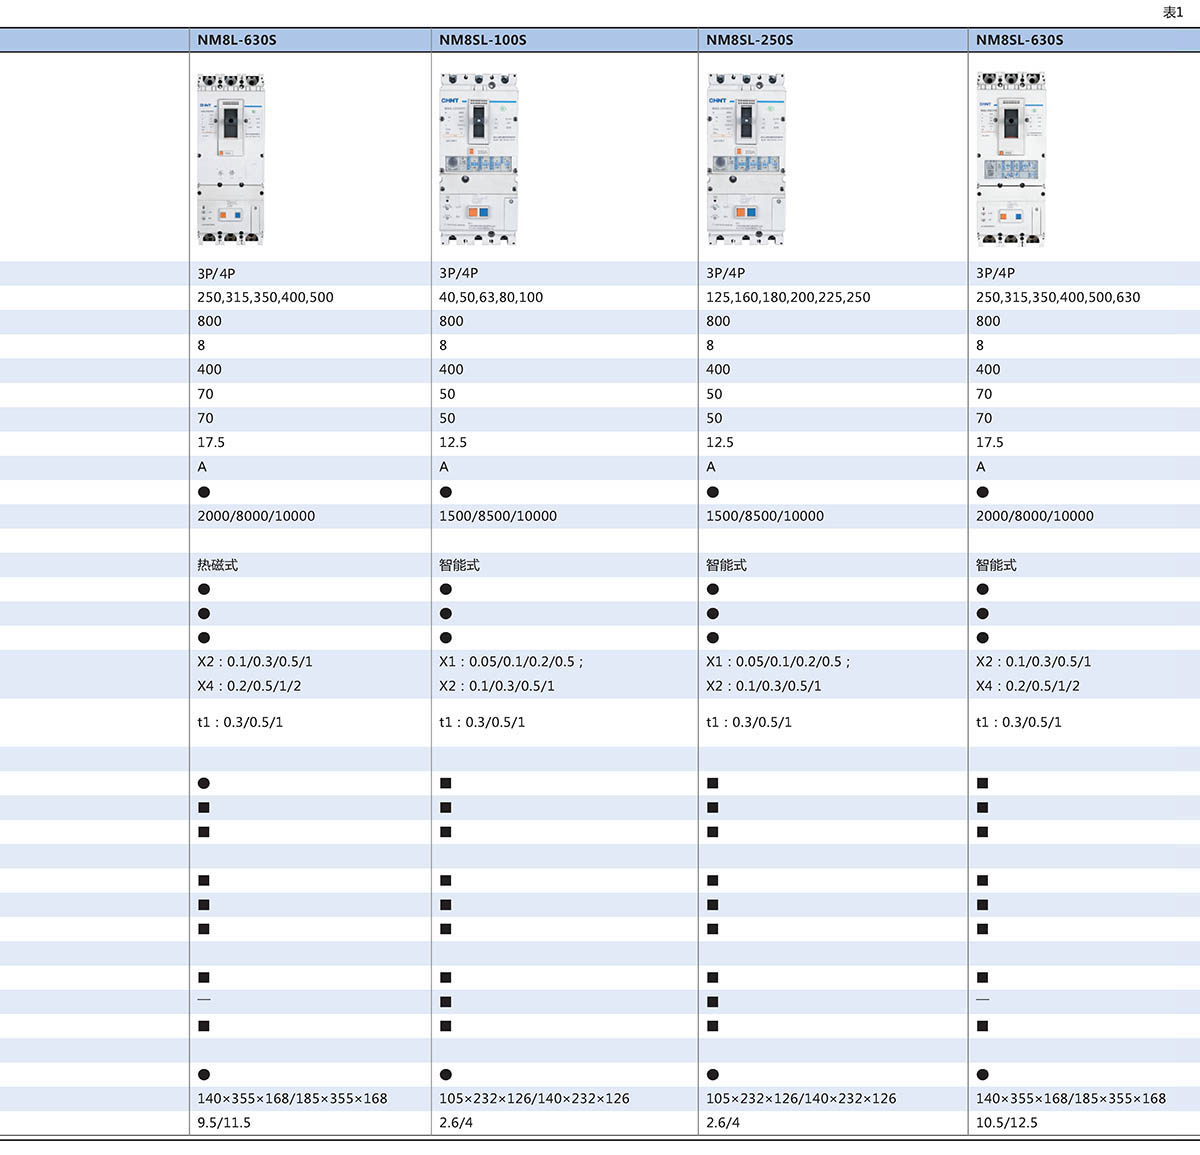The width and height of the screenshot is (1200, 1155).
Task: Click the 10.5/12.5 weight value
Action: pyautogui.click(x=1007, y=1122)
